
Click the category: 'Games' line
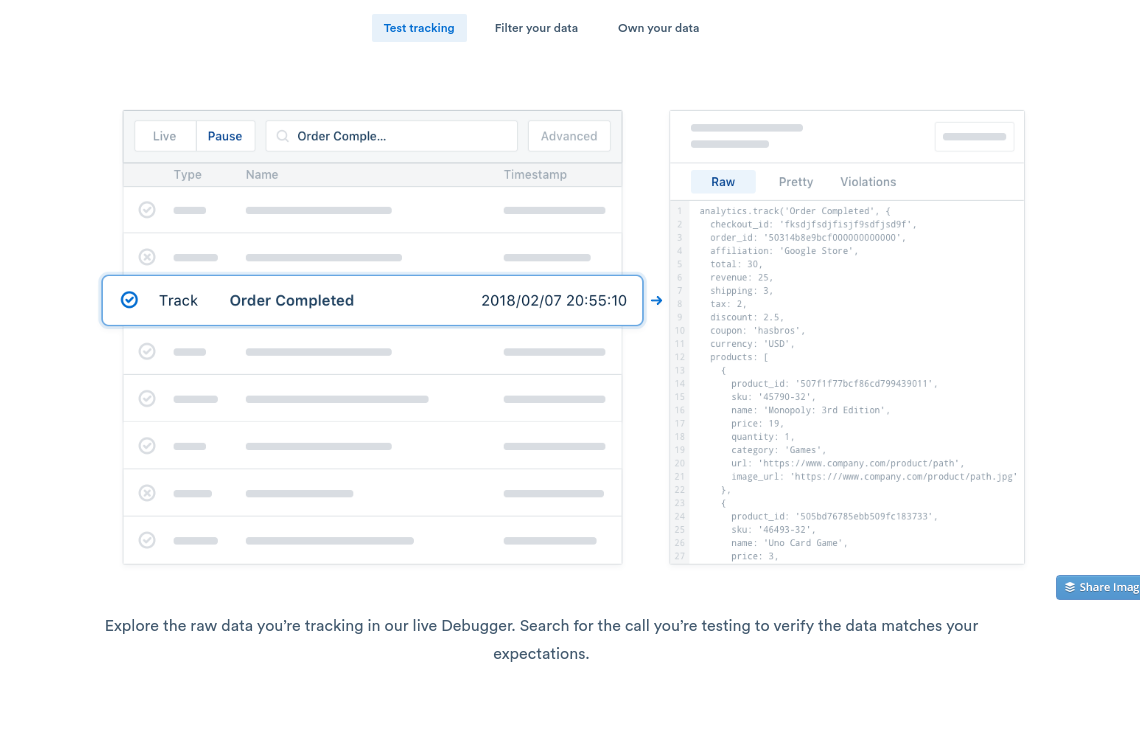(778, 450)
